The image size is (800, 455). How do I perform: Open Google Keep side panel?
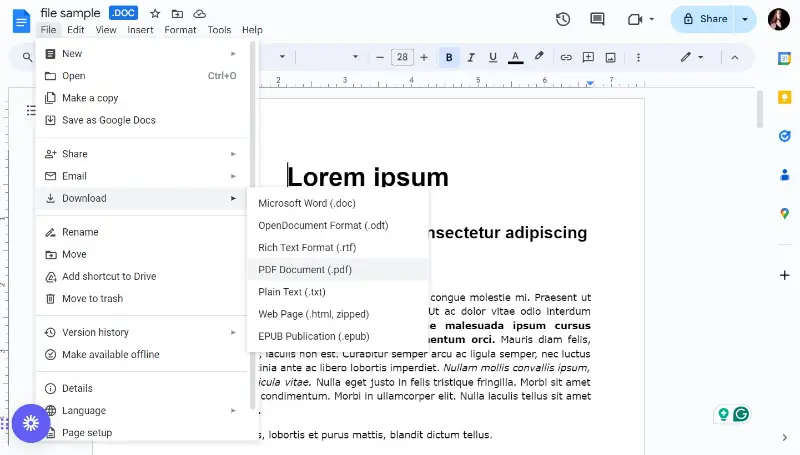[x=784, y=97]
